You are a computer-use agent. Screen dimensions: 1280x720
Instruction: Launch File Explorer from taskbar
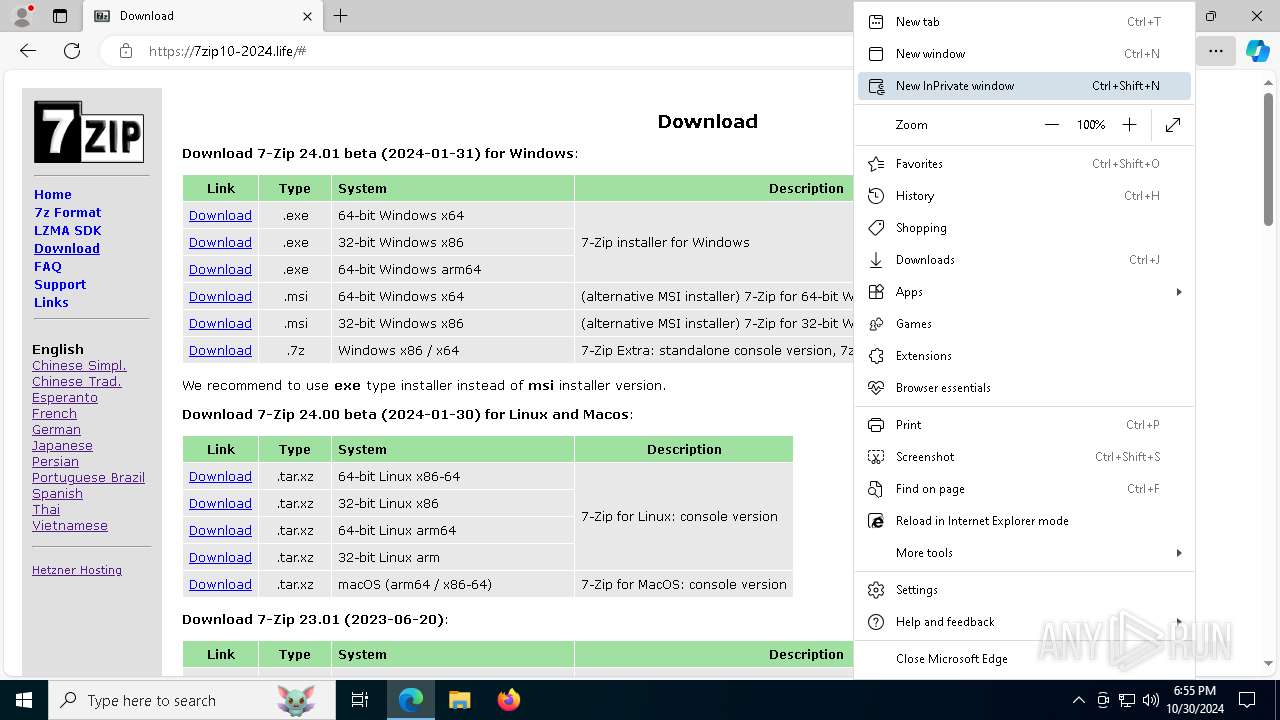pos(459,700)
